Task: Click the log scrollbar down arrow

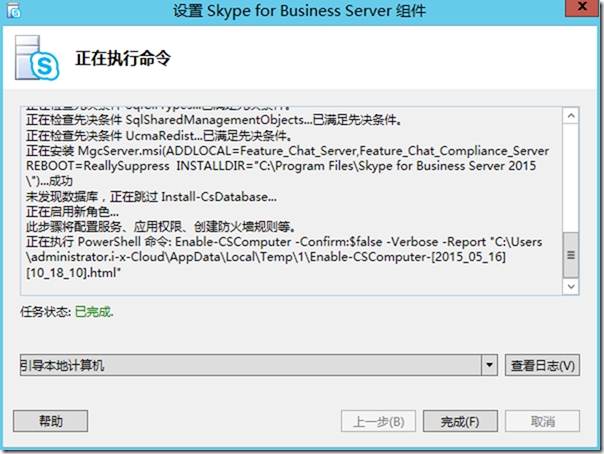Action: point(571,286)
